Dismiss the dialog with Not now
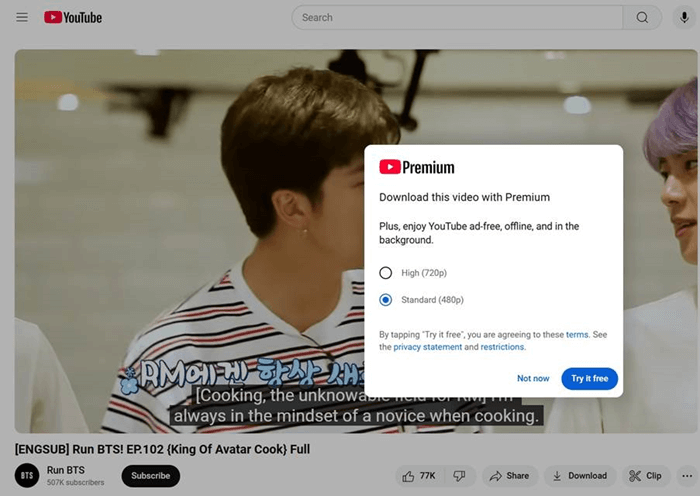 (533, 378)
